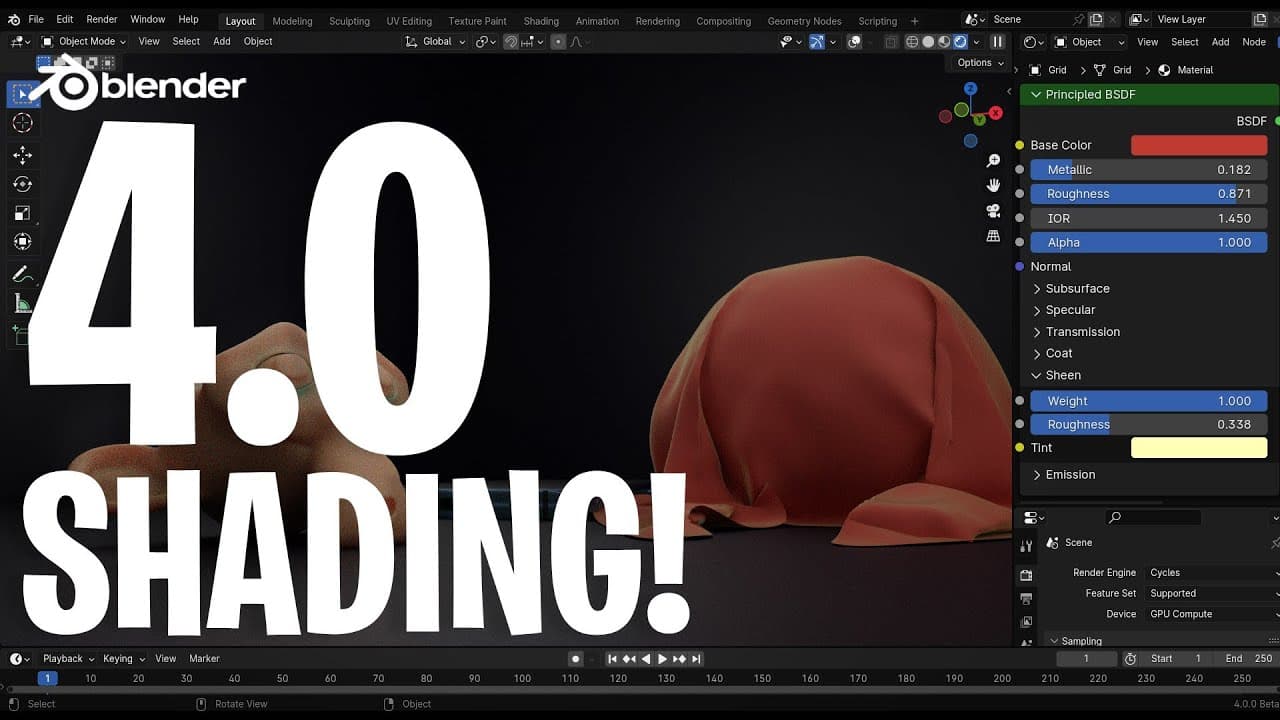Open the Device GPU Compute dropdown

point(1212,614)
